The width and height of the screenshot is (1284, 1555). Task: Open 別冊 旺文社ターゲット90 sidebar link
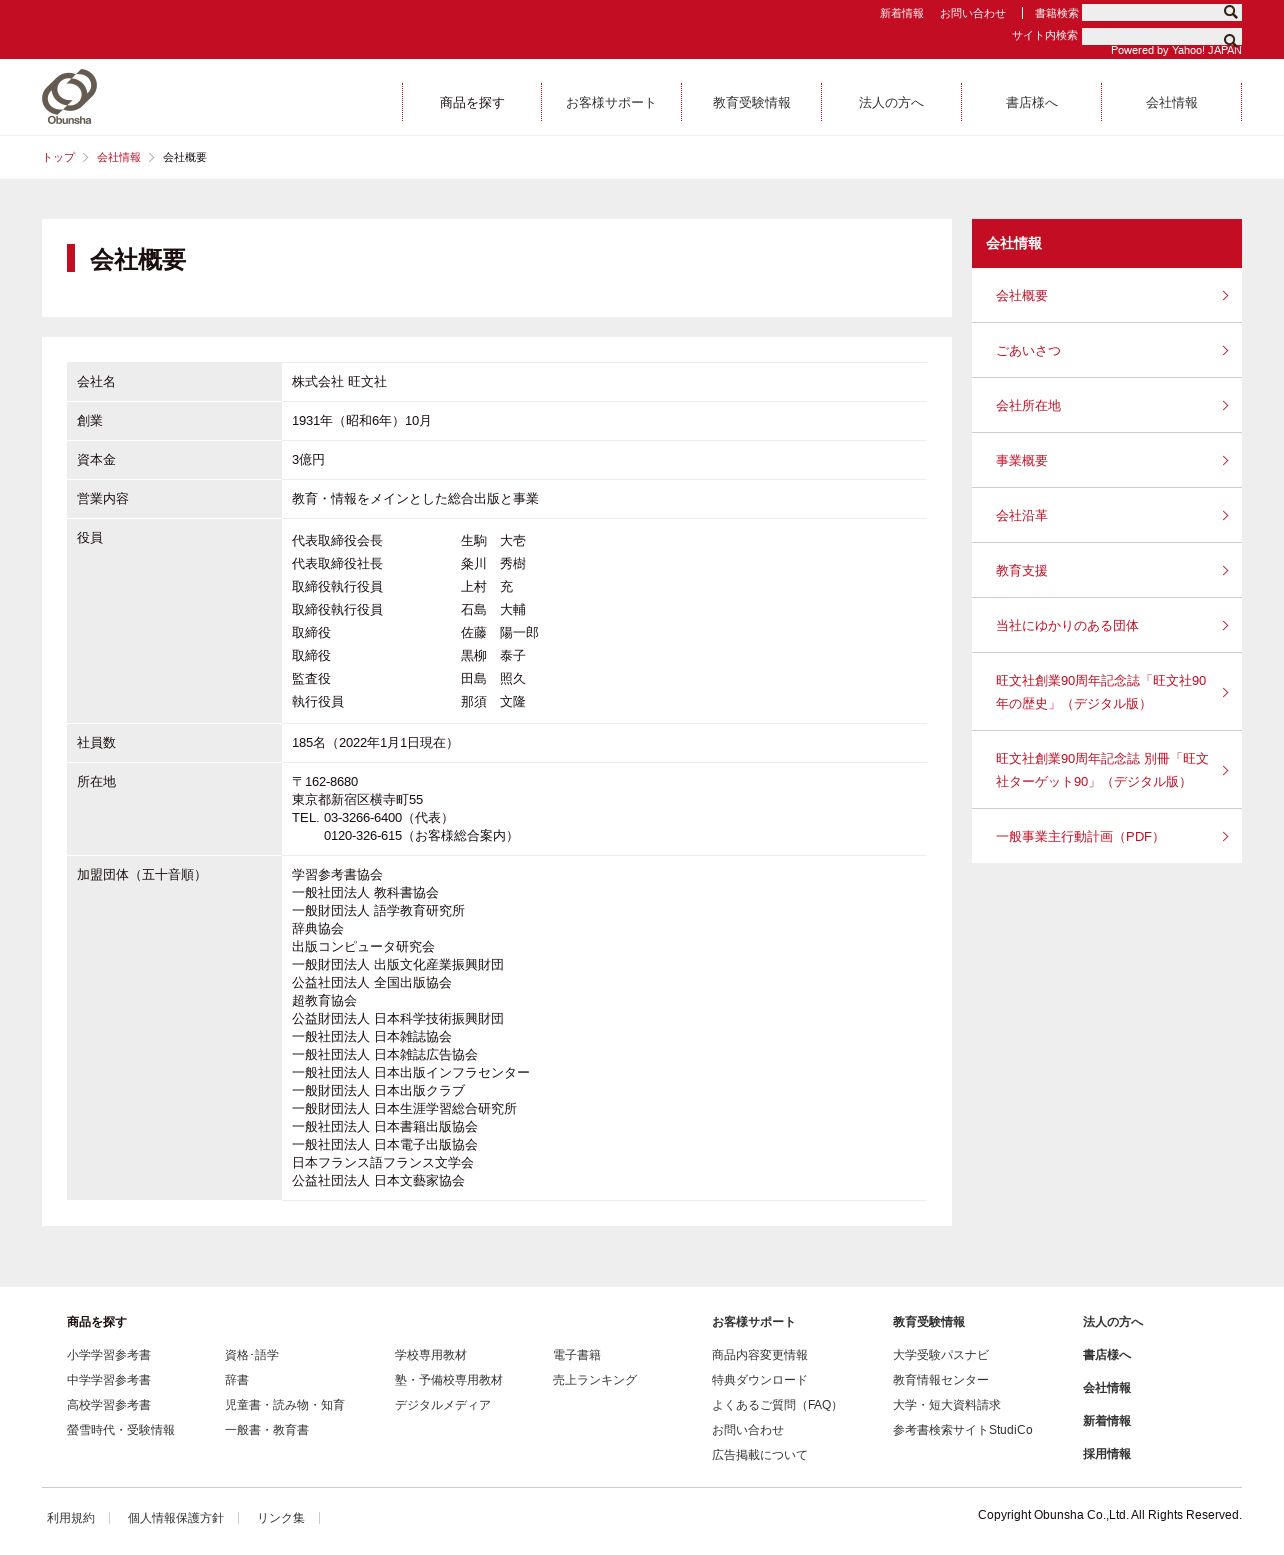coord(1107,769)
